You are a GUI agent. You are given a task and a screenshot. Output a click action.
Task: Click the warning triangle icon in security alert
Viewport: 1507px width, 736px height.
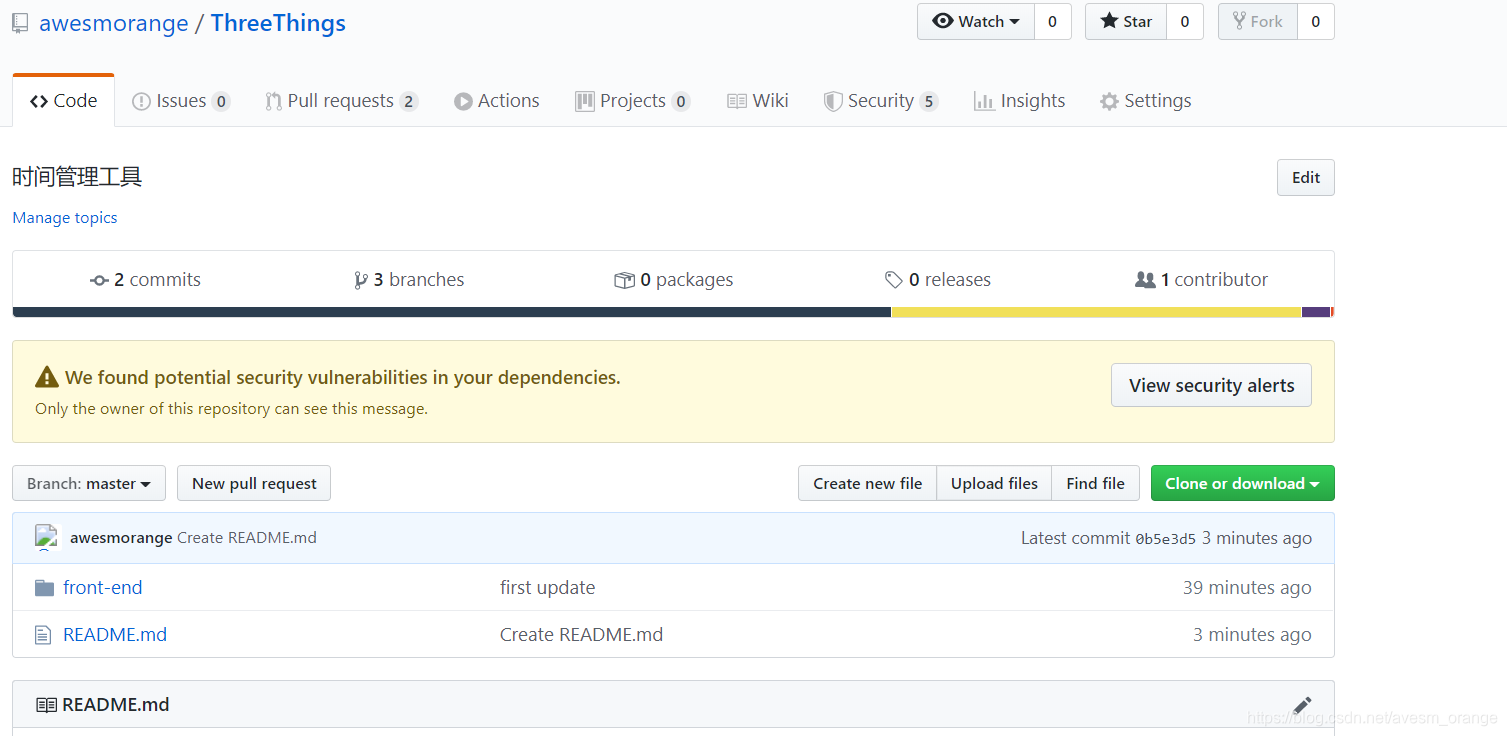[47, 377]
